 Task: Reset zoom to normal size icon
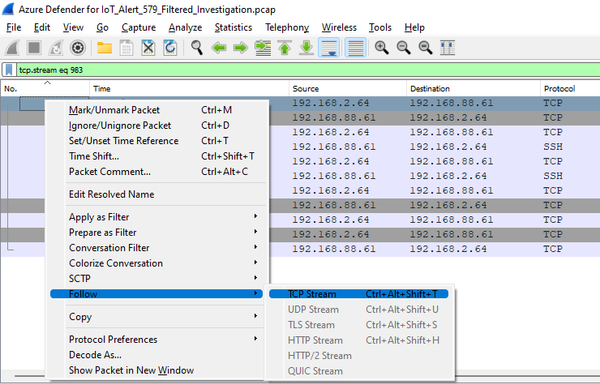pos(426,48)
